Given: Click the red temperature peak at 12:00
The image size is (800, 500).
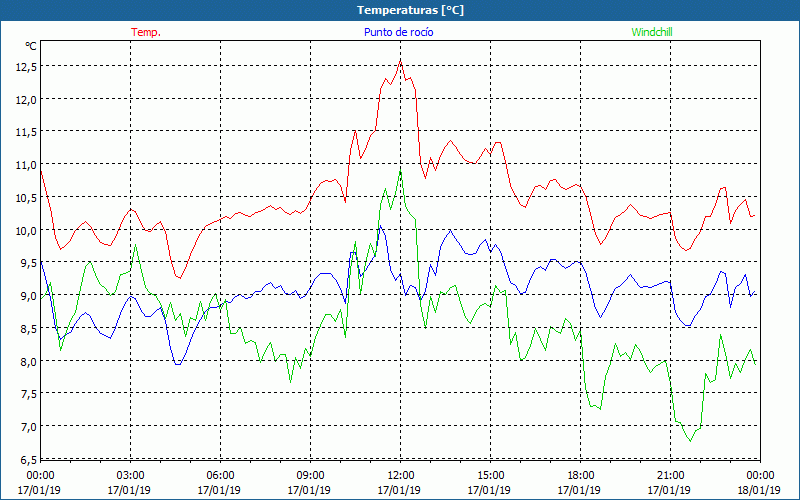Looking at the screenshot, I should point(401,61).
